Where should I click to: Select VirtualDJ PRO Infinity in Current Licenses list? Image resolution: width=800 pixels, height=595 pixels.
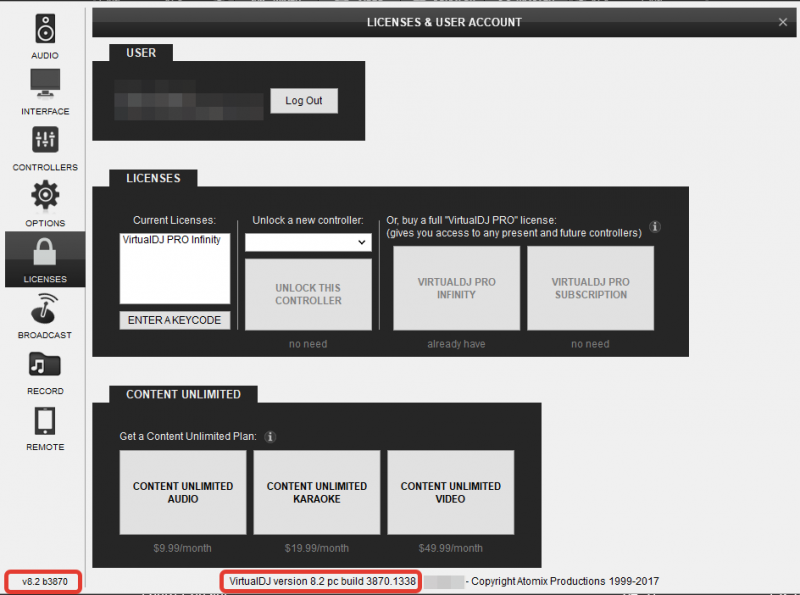[171, 240]
